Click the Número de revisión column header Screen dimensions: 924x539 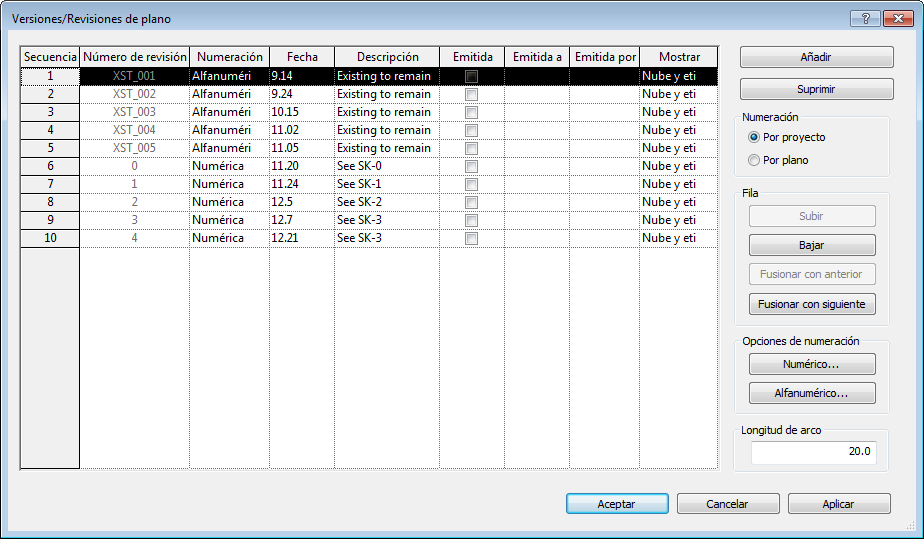(134, 57)
